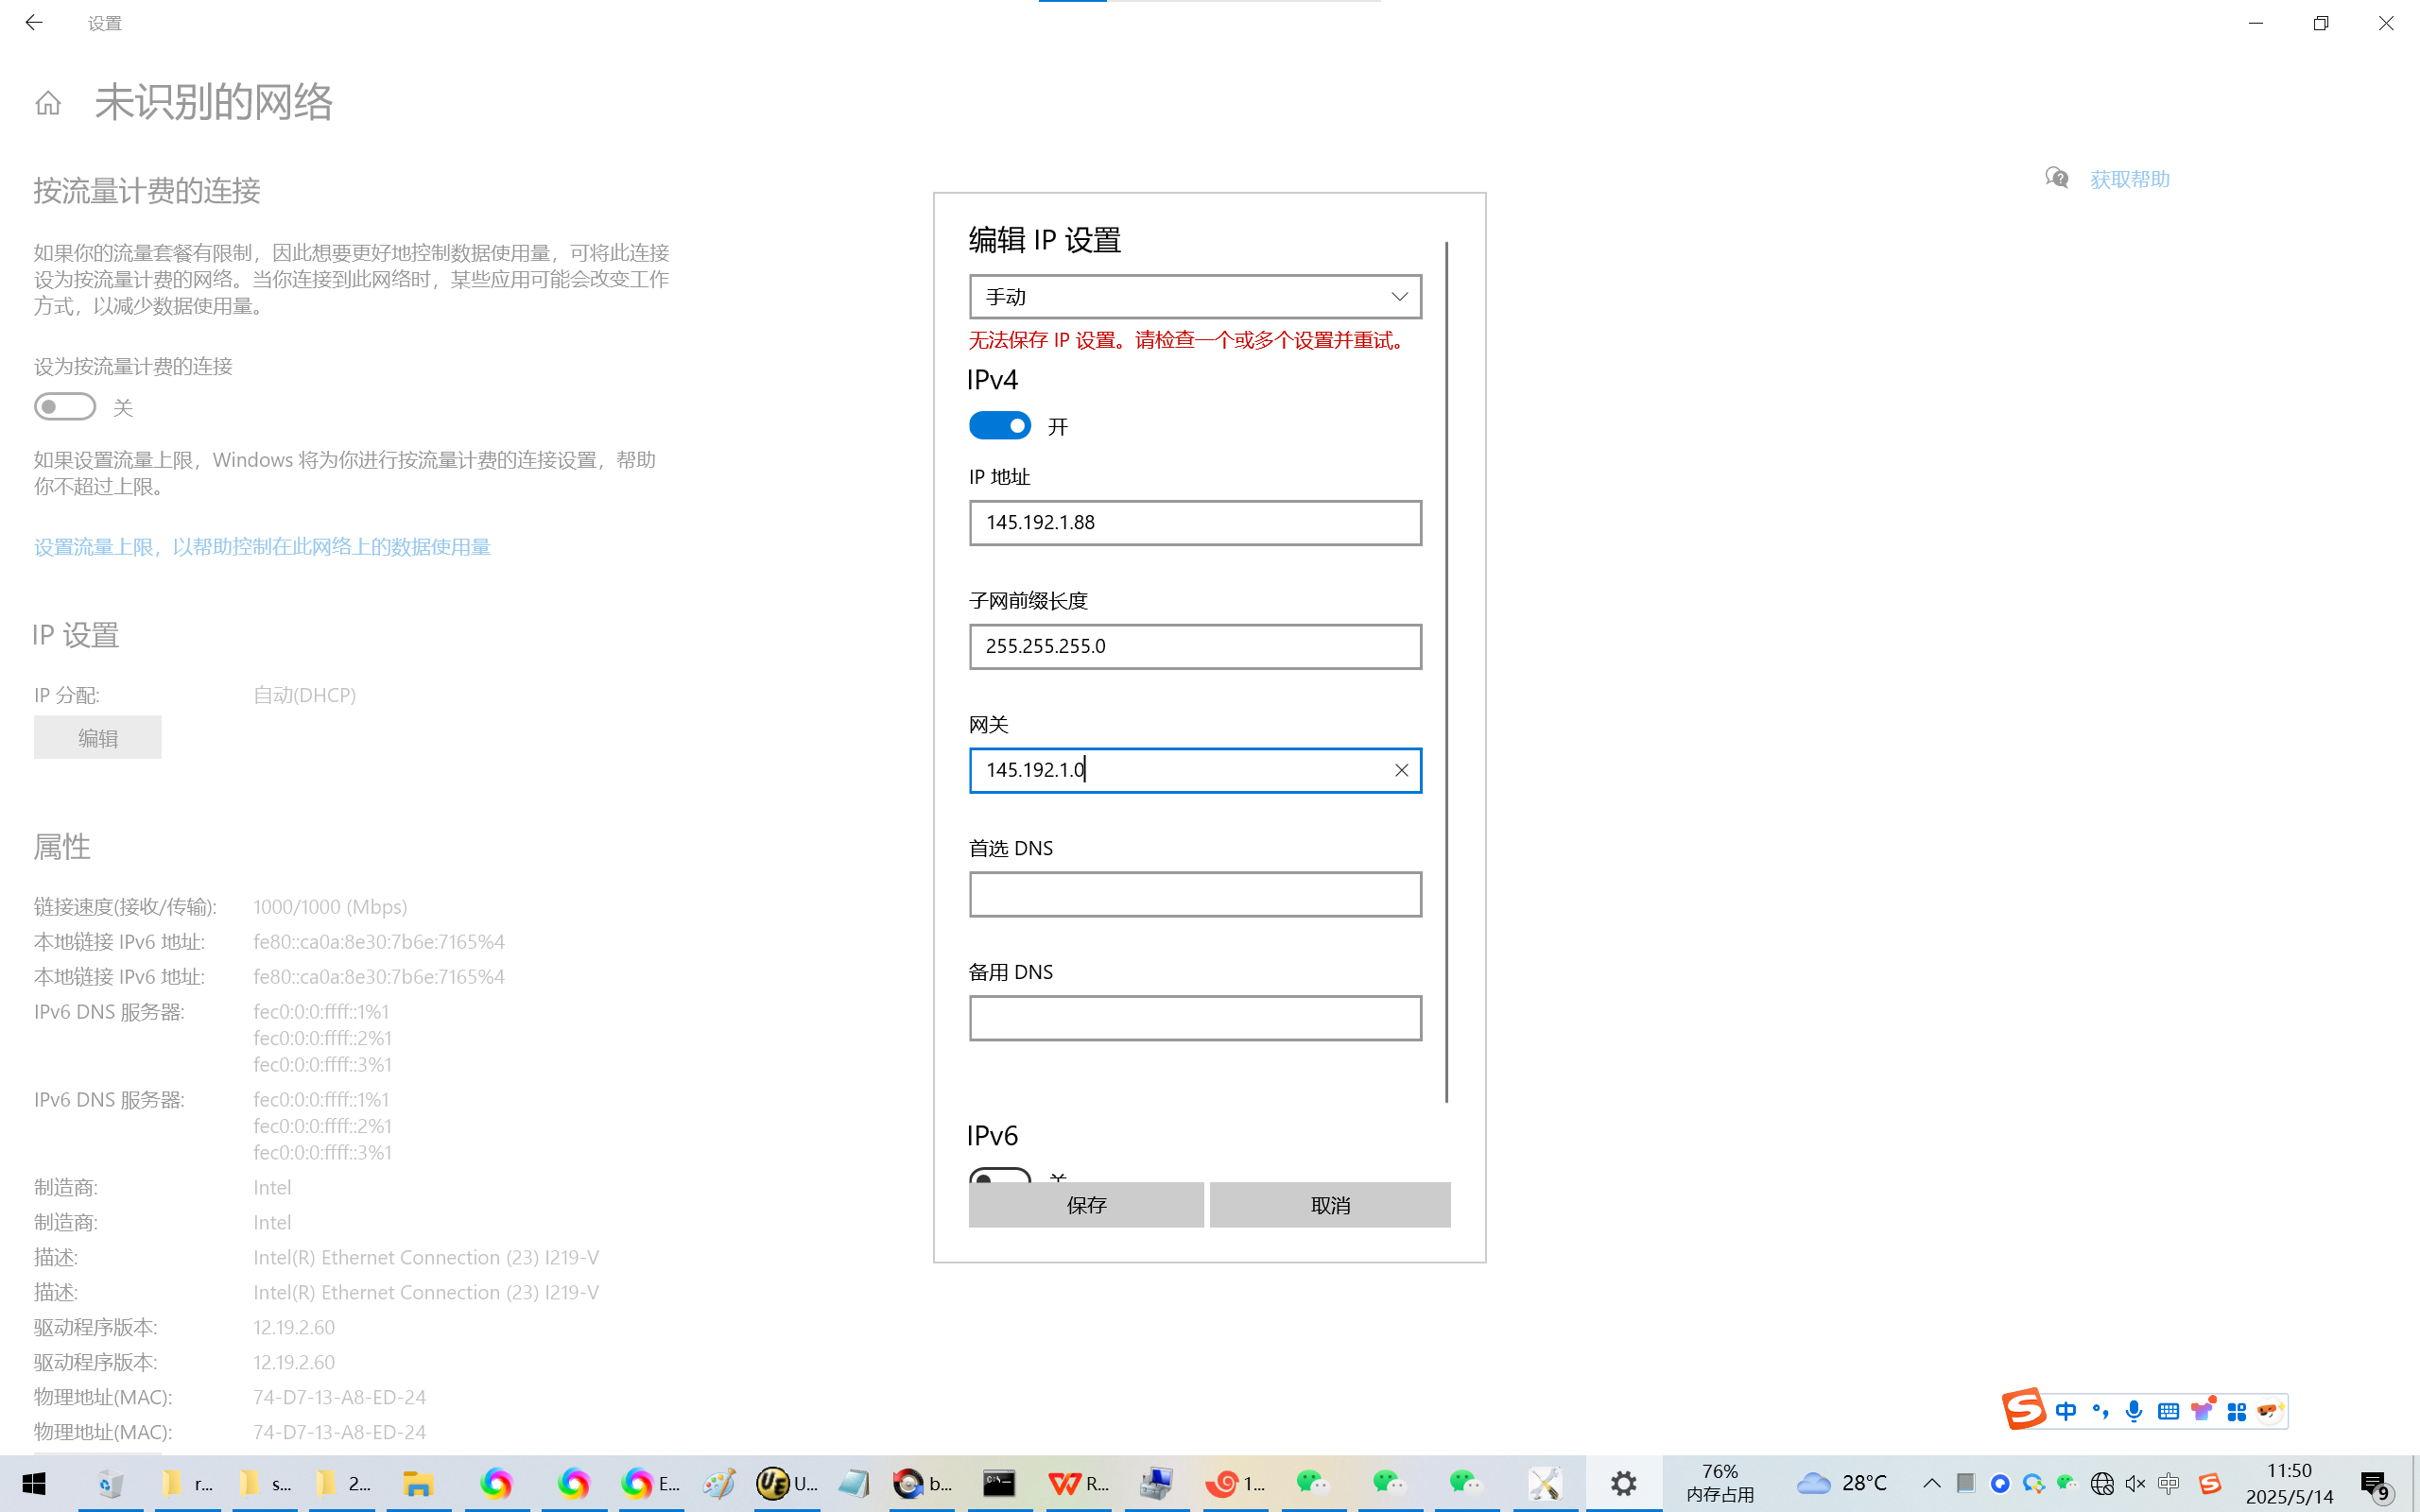
Task: Open the Sogou soft keyboard icon
Action: pos(2168,1411)
